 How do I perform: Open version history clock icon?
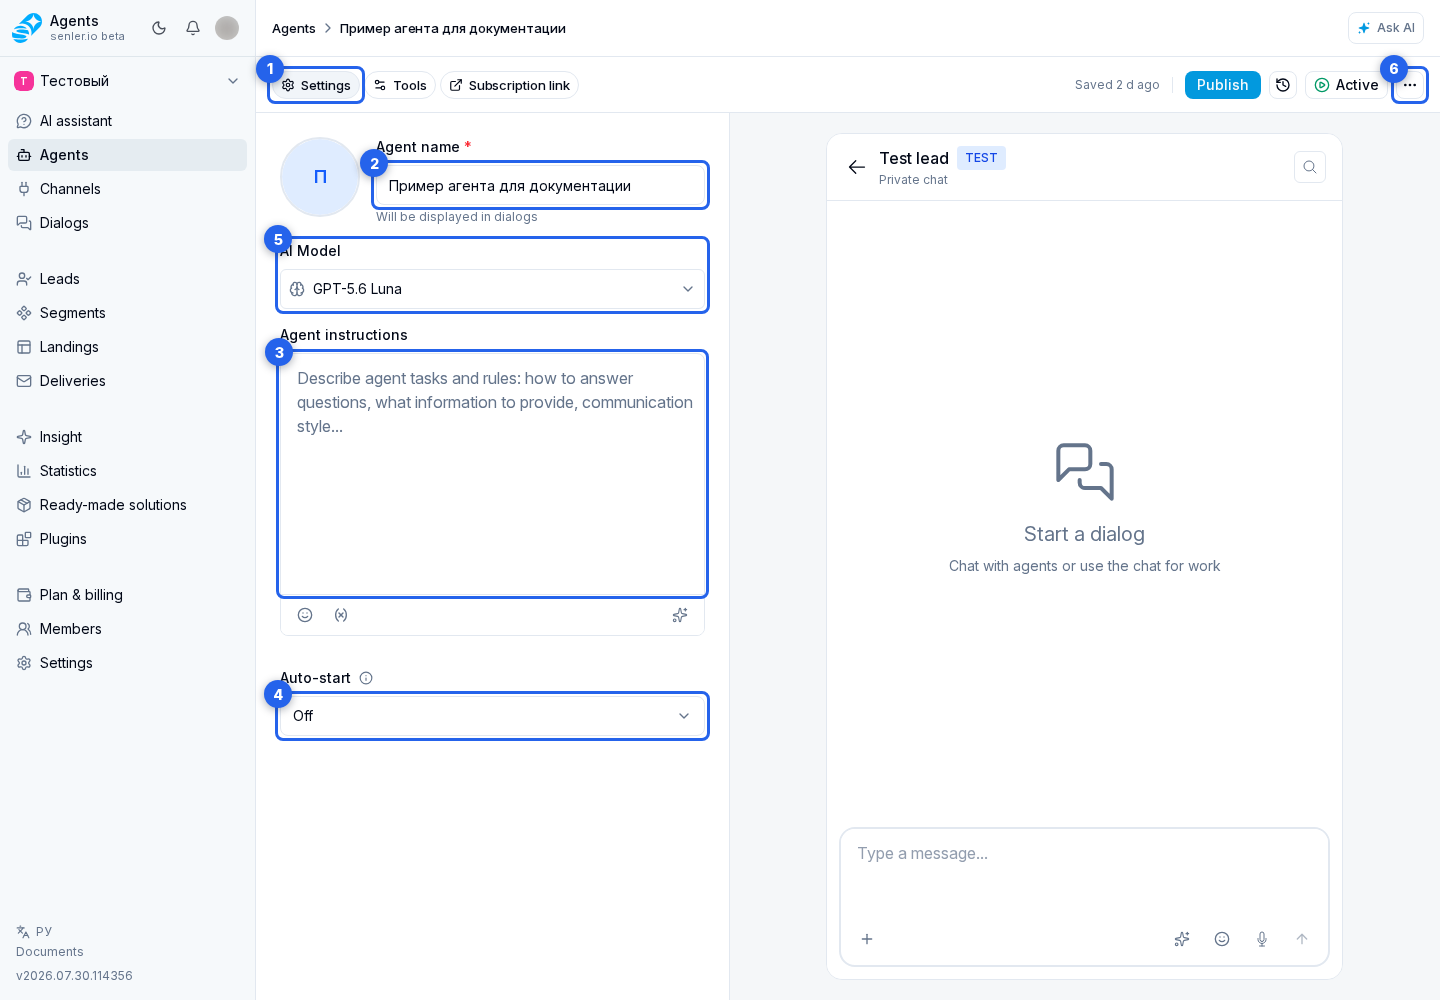[x=1283, y=85]
